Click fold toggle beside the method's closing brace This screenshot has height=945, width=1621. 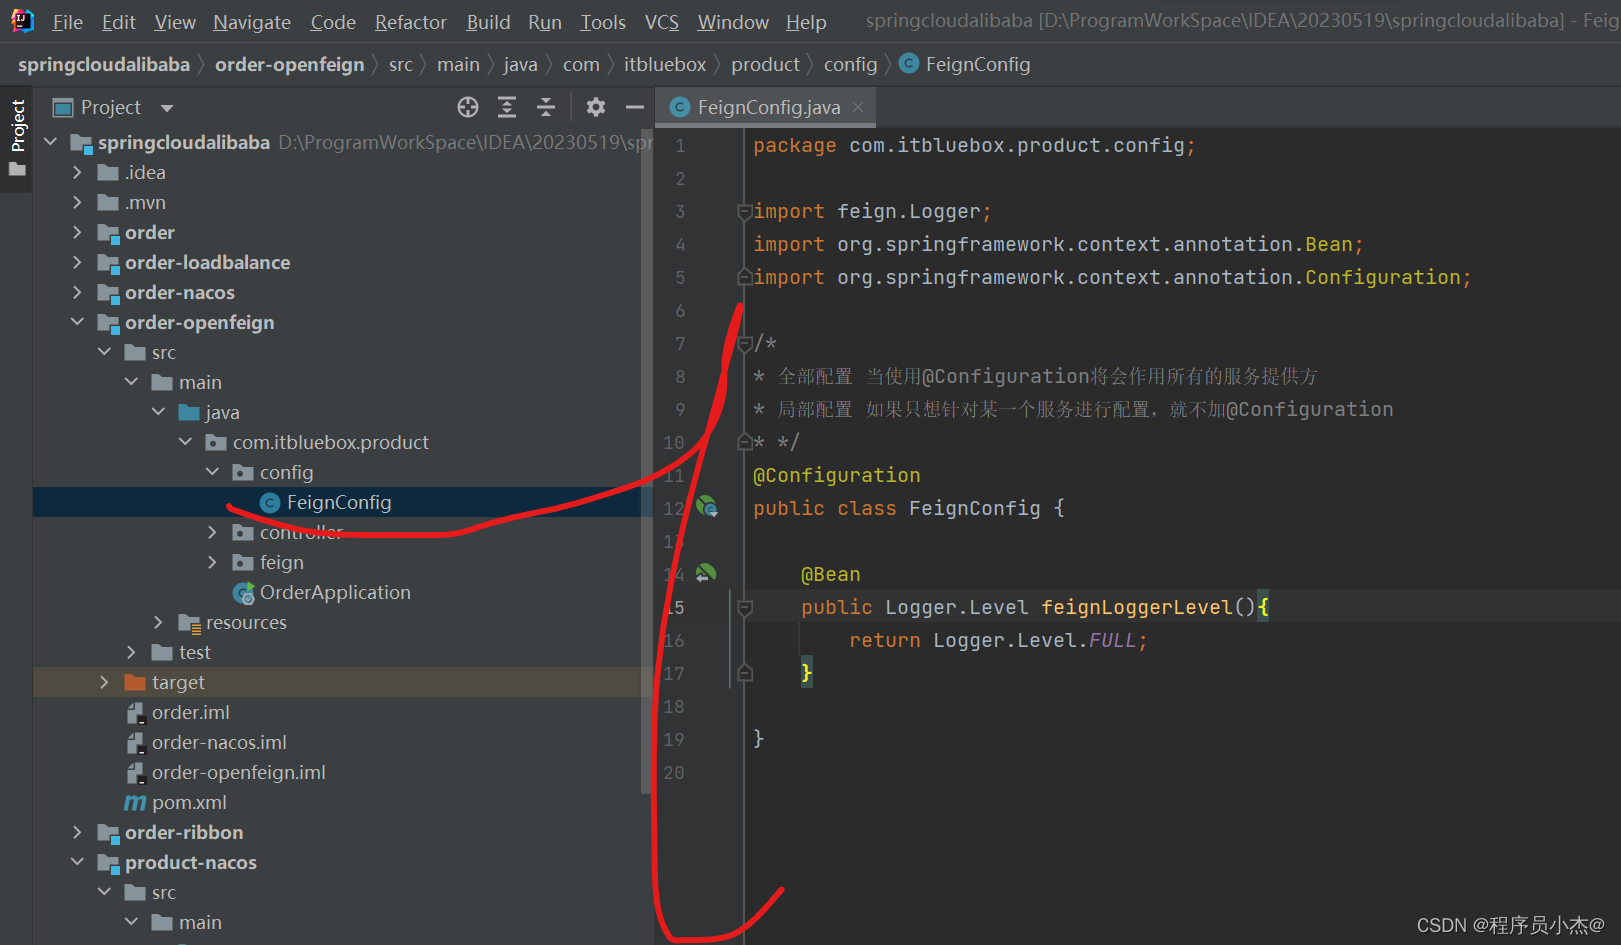tap(744, 673)
